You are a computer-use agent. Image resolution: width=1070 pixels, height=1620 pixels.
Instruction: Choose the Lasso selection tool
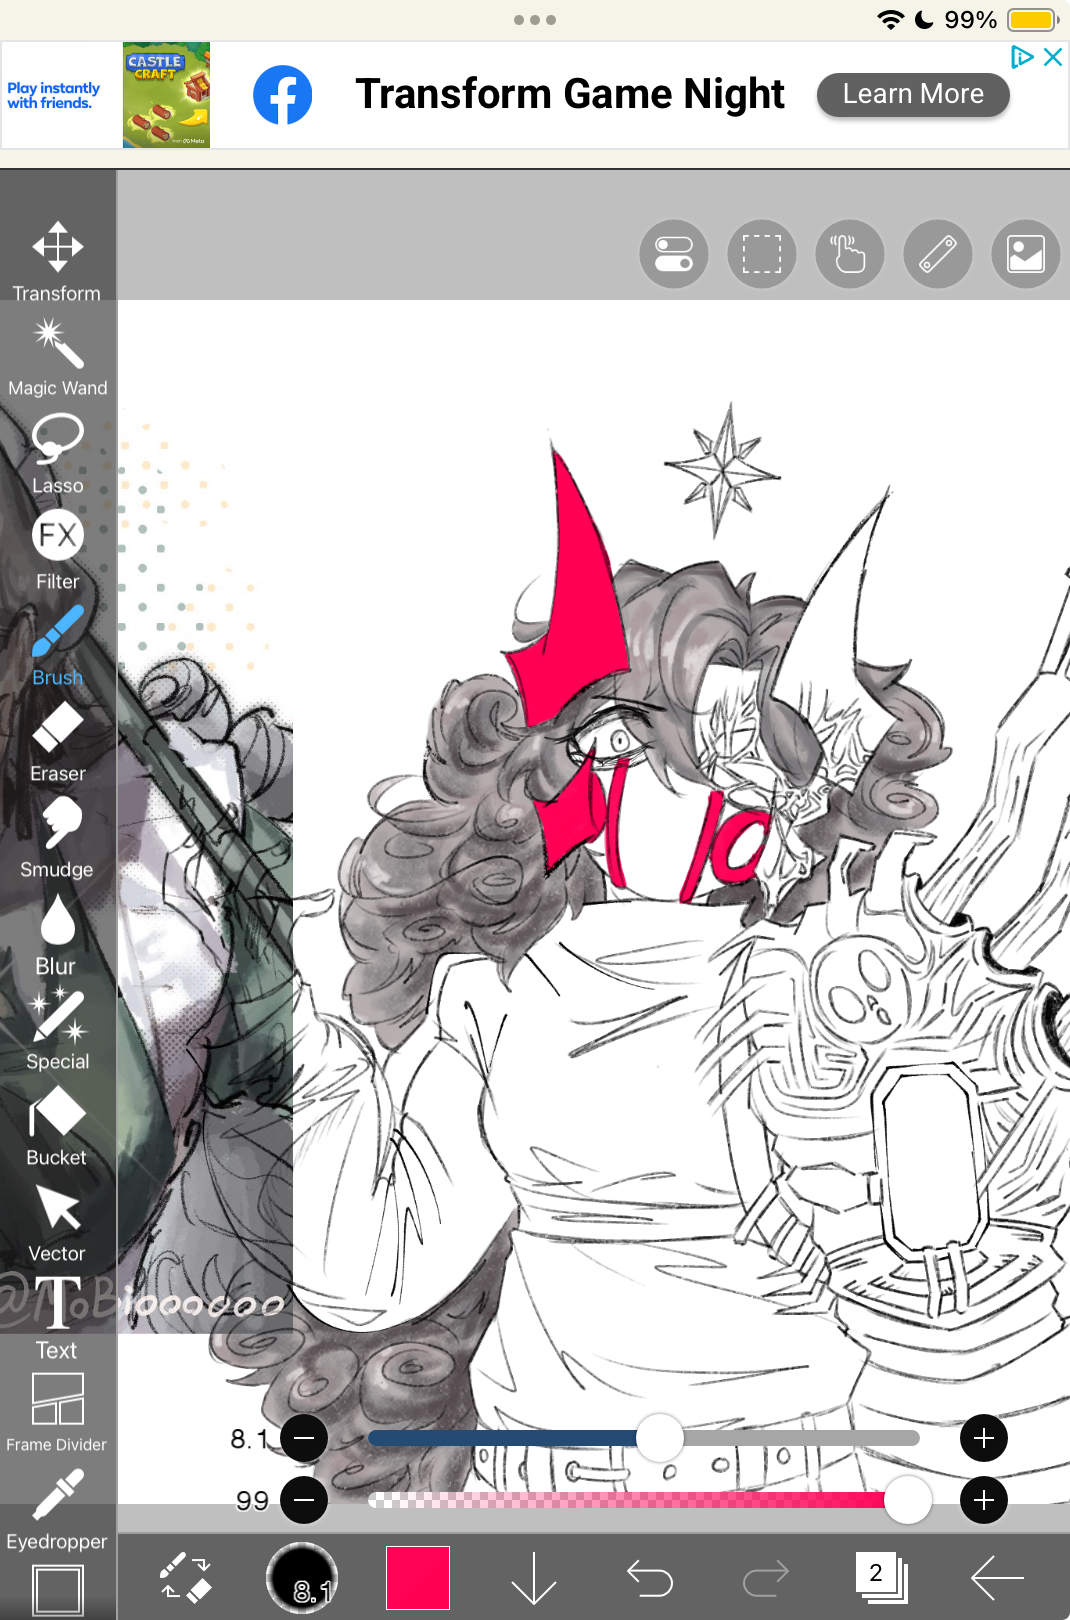(x=57, y=452)
